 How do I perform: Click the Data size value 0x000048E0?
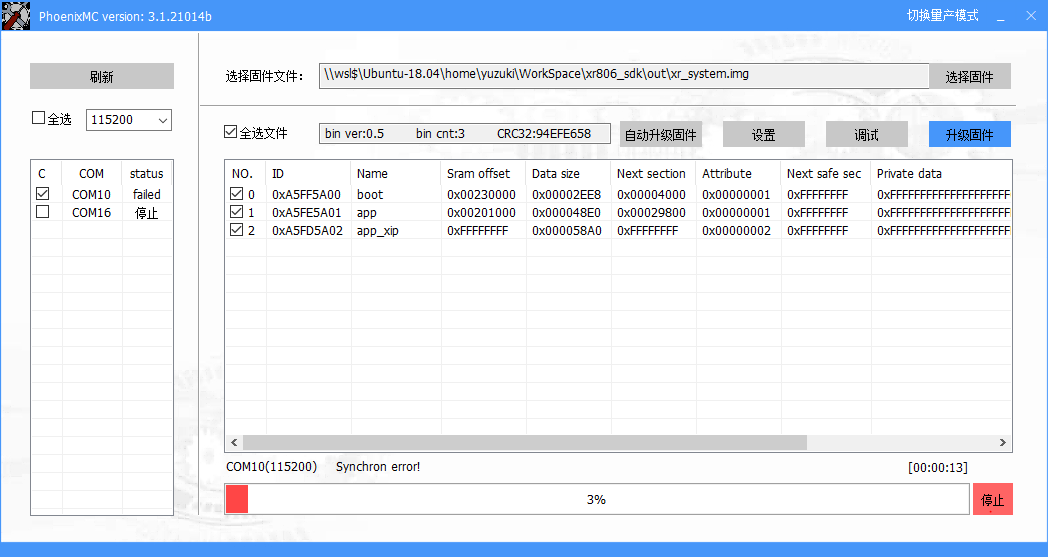[x=566, y=213]
